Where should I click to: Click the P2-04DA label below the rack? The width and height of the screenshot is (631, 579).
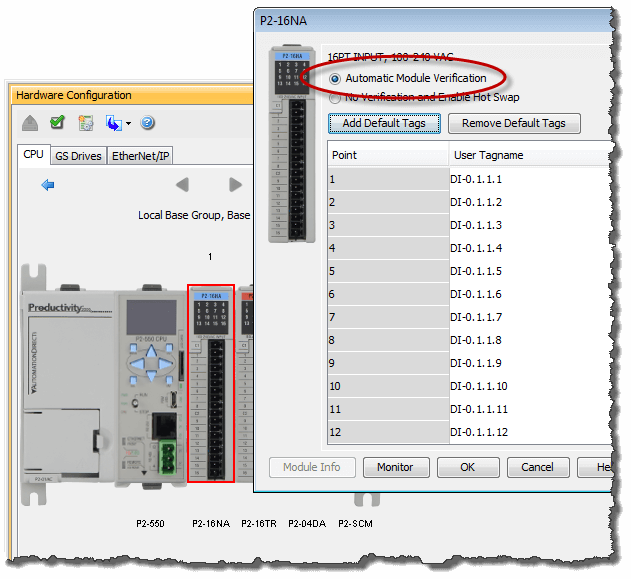[307, 524]
